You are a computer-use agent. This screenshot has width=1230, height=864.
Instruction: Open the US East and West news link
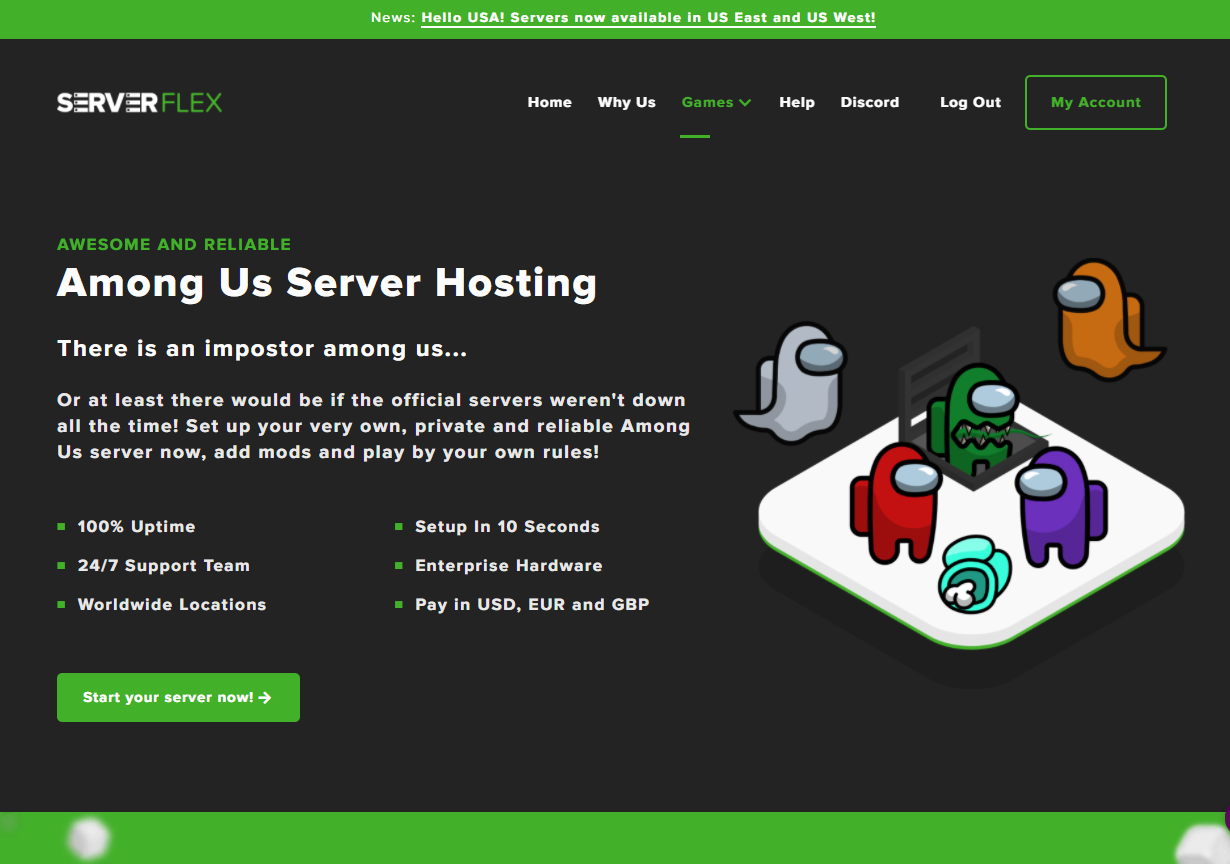[648, 18]
